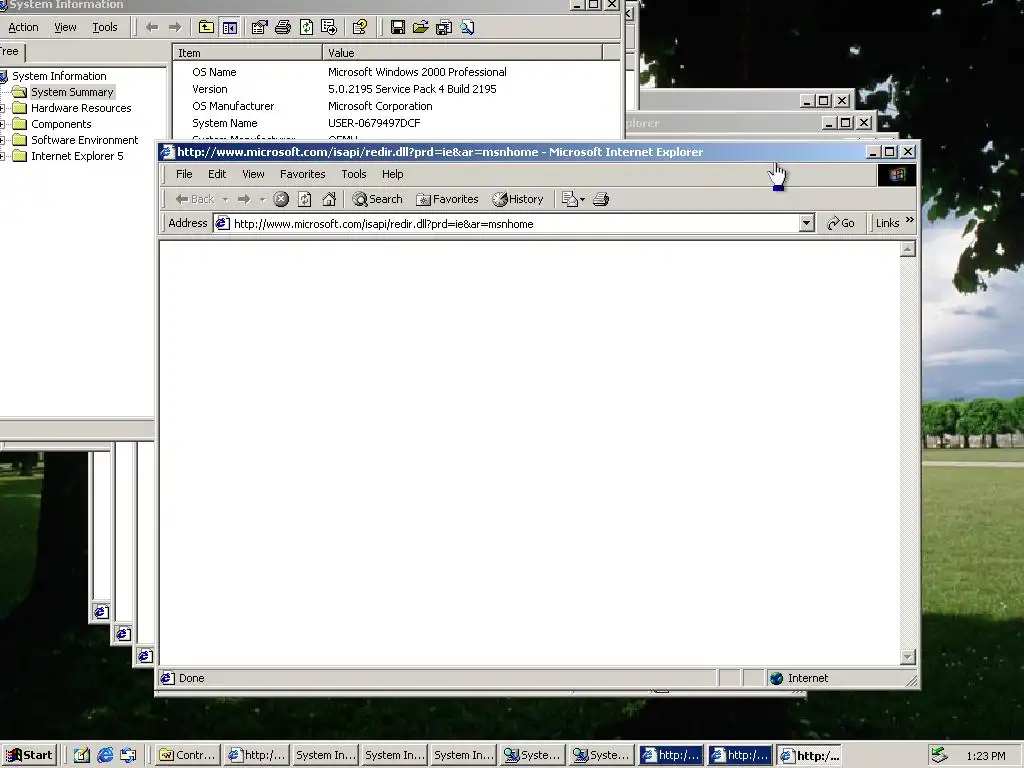The image size is (1024, 768).
Task: Toggle Show/Hide console tree in System Information
Action: 230,27
